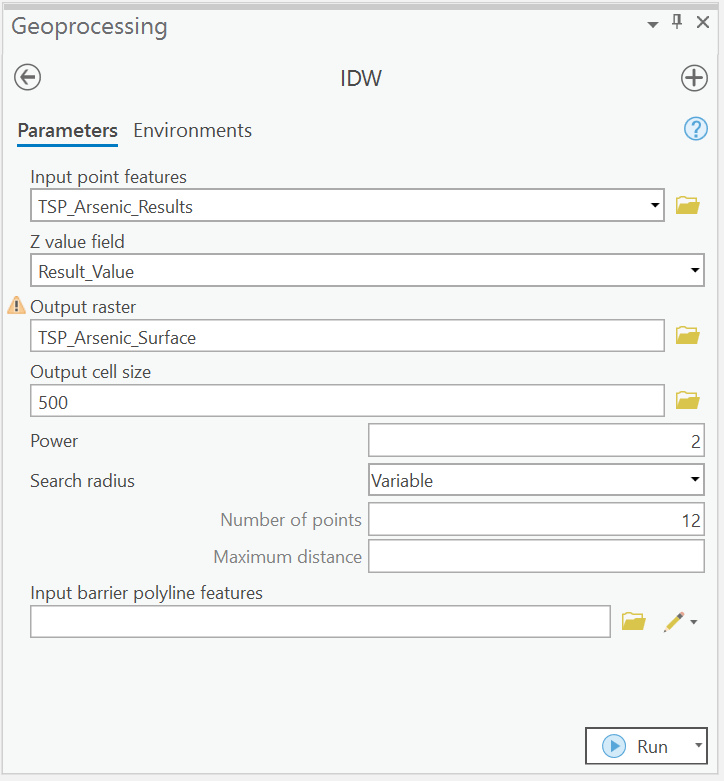Pin the Geoprocessing pane with auto-hide icon
This screenshot has width=724, height=781.
click(x=677, y=22)
